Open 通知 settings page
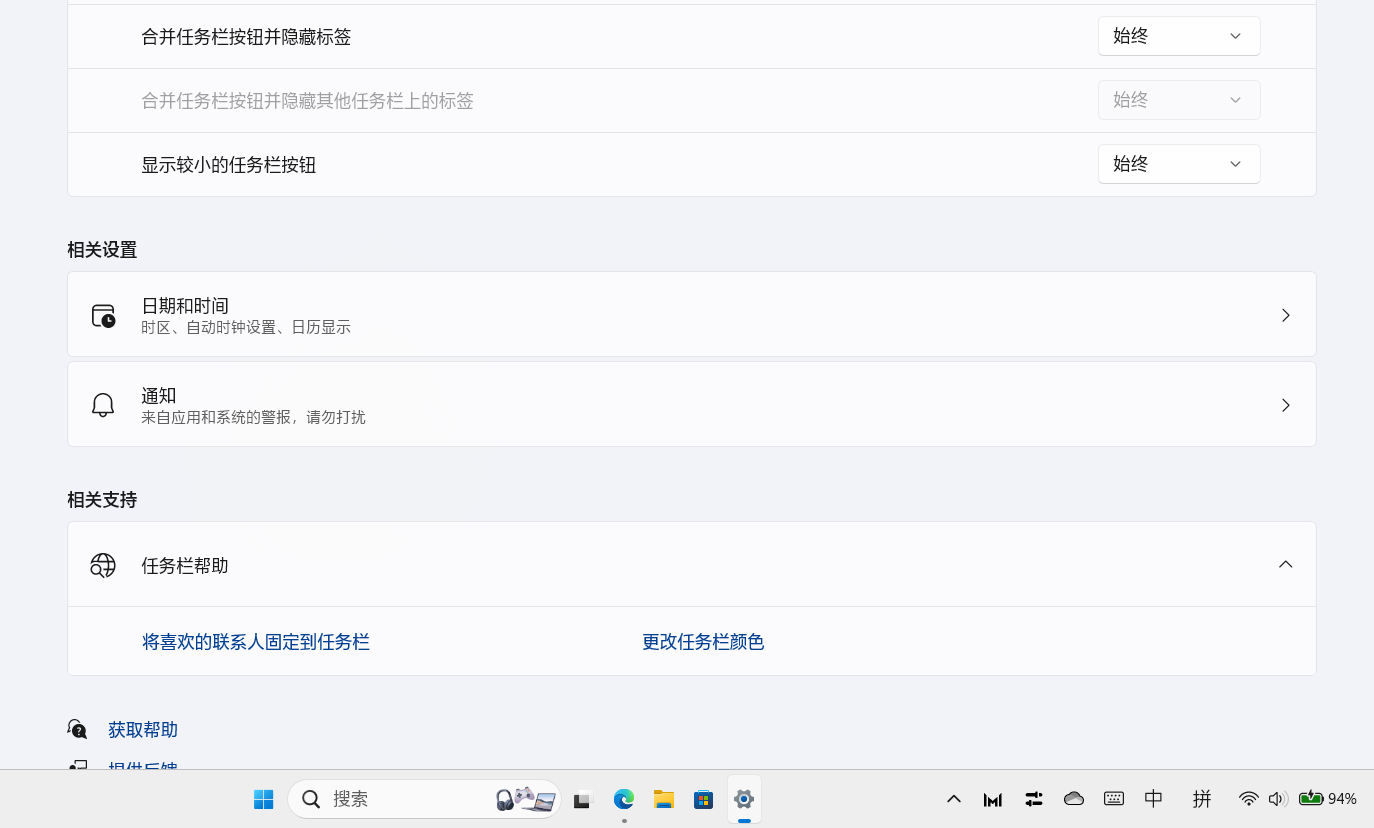1374x828 pixels. tap(691, 405)
